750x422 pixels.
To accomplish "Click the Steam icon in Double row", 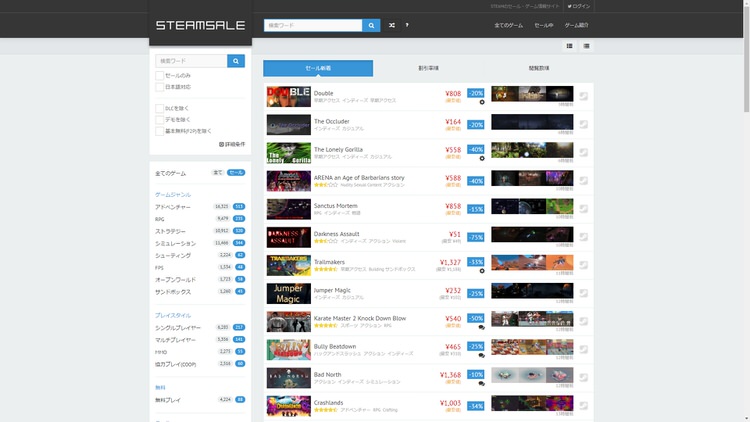I will (x=584, y=96).
